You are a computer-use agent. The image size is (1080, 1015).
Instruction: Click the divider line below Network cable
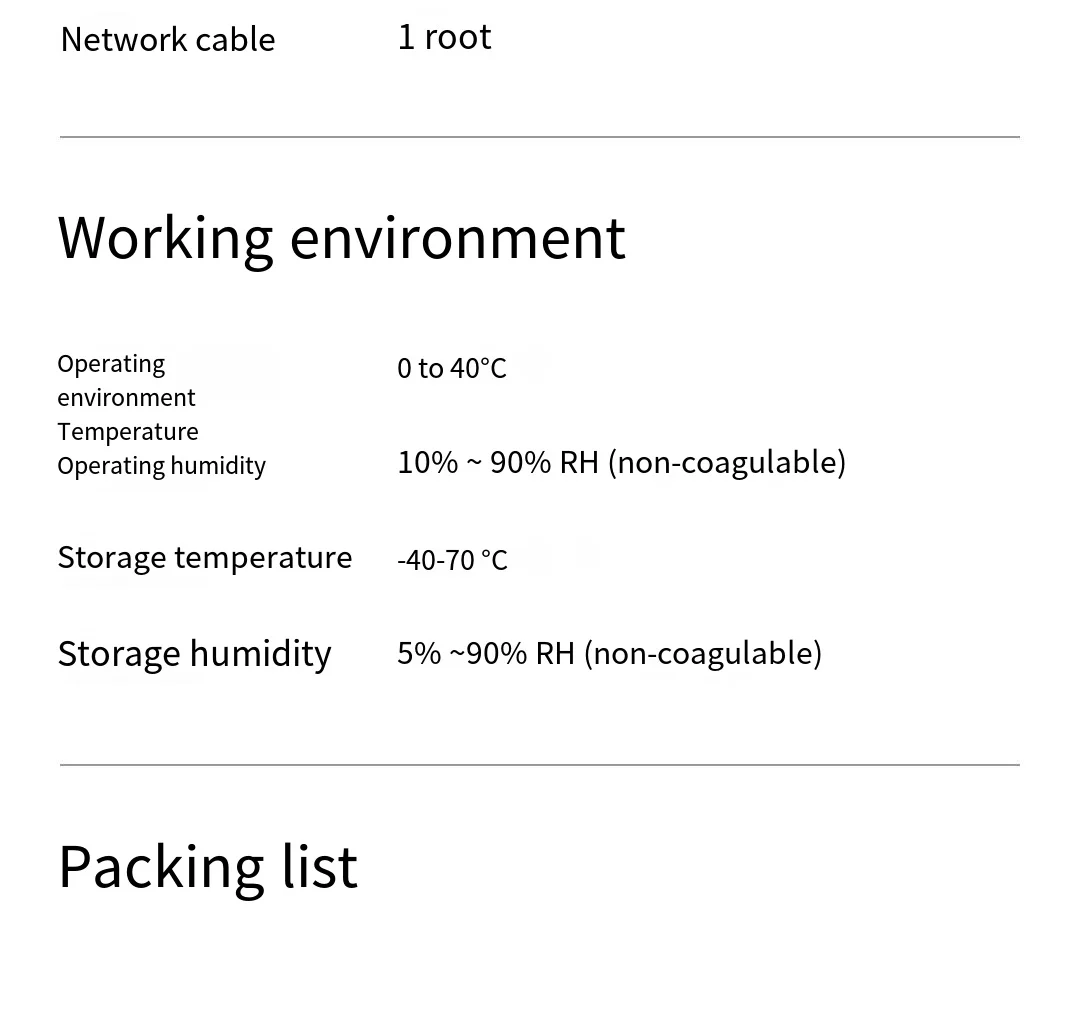point(540,137)
